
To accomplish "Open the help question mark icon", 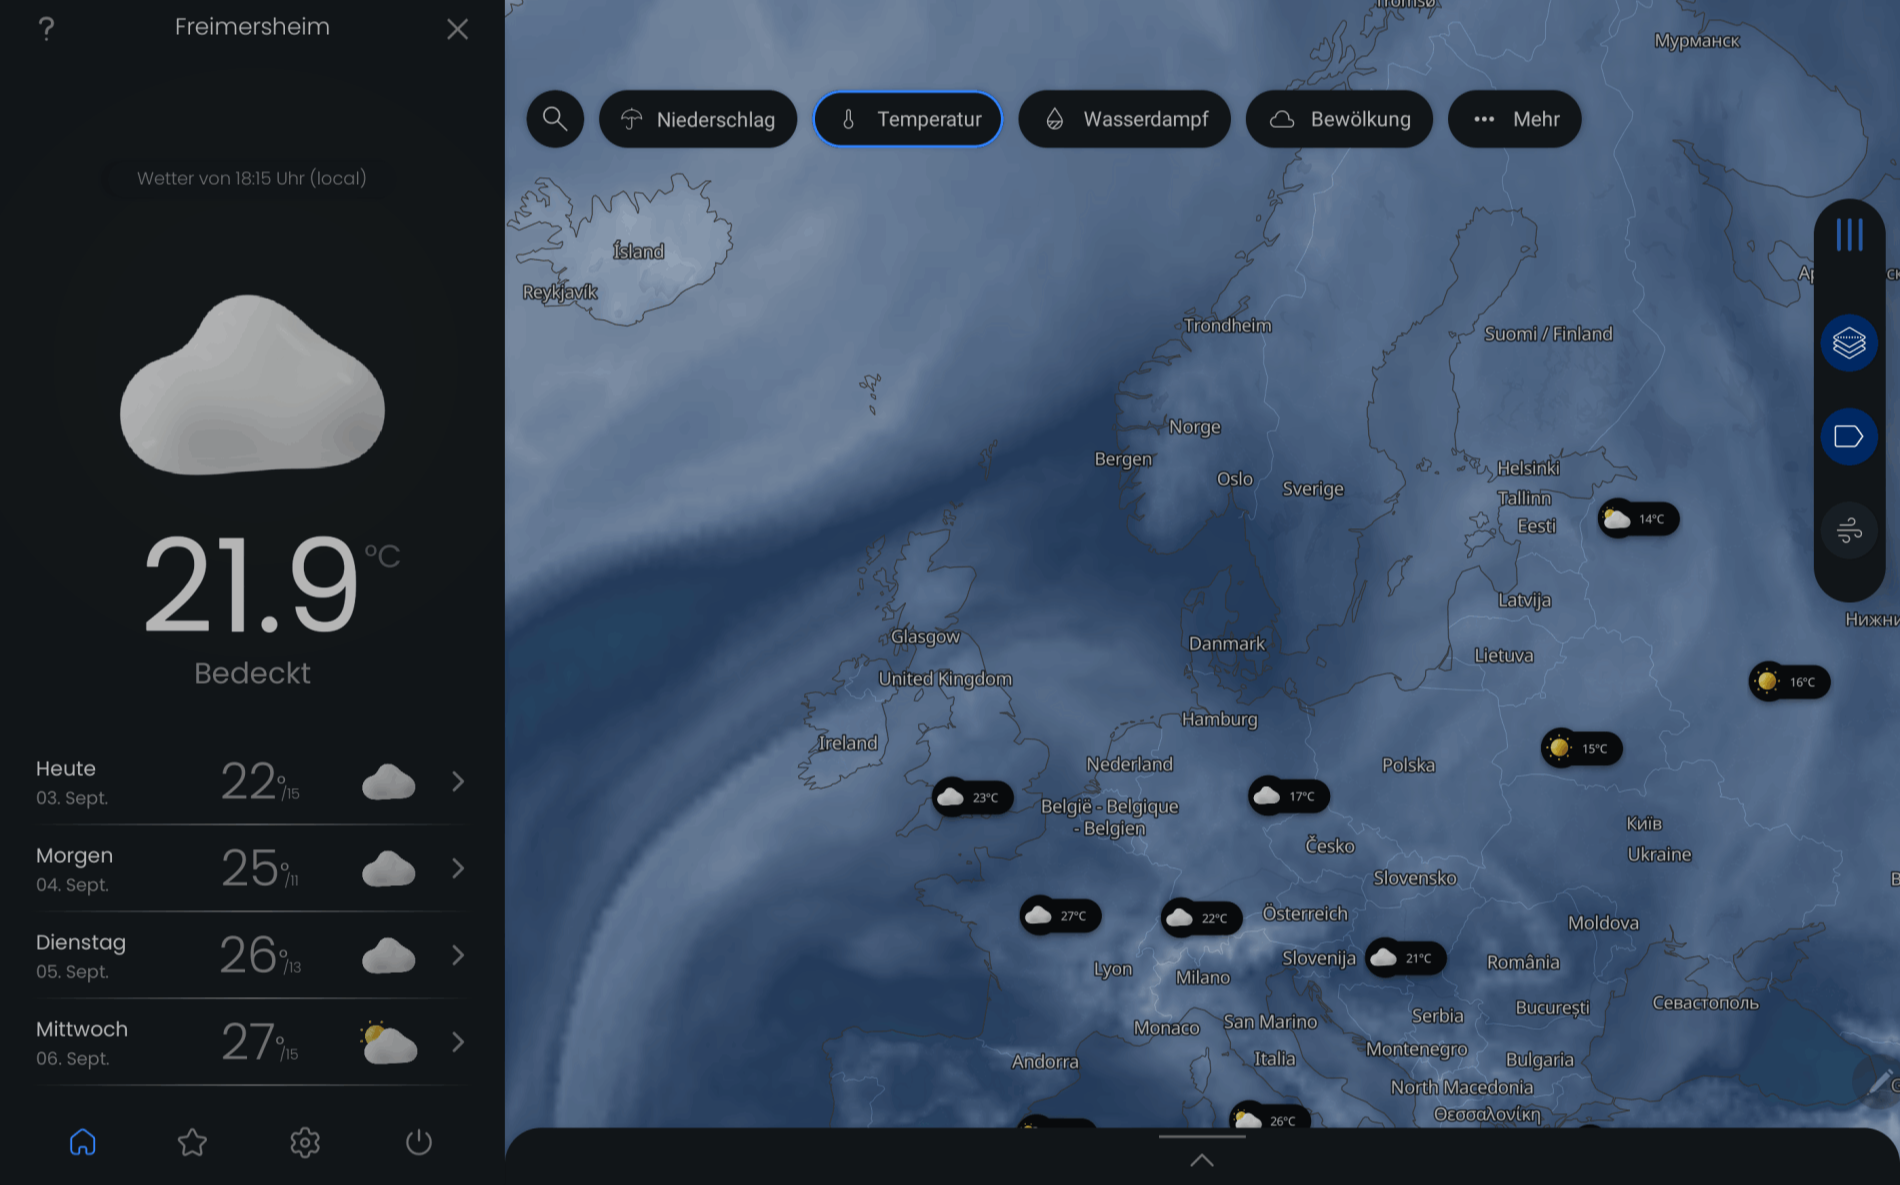I will pyautogui.click(x=46, y=29).
